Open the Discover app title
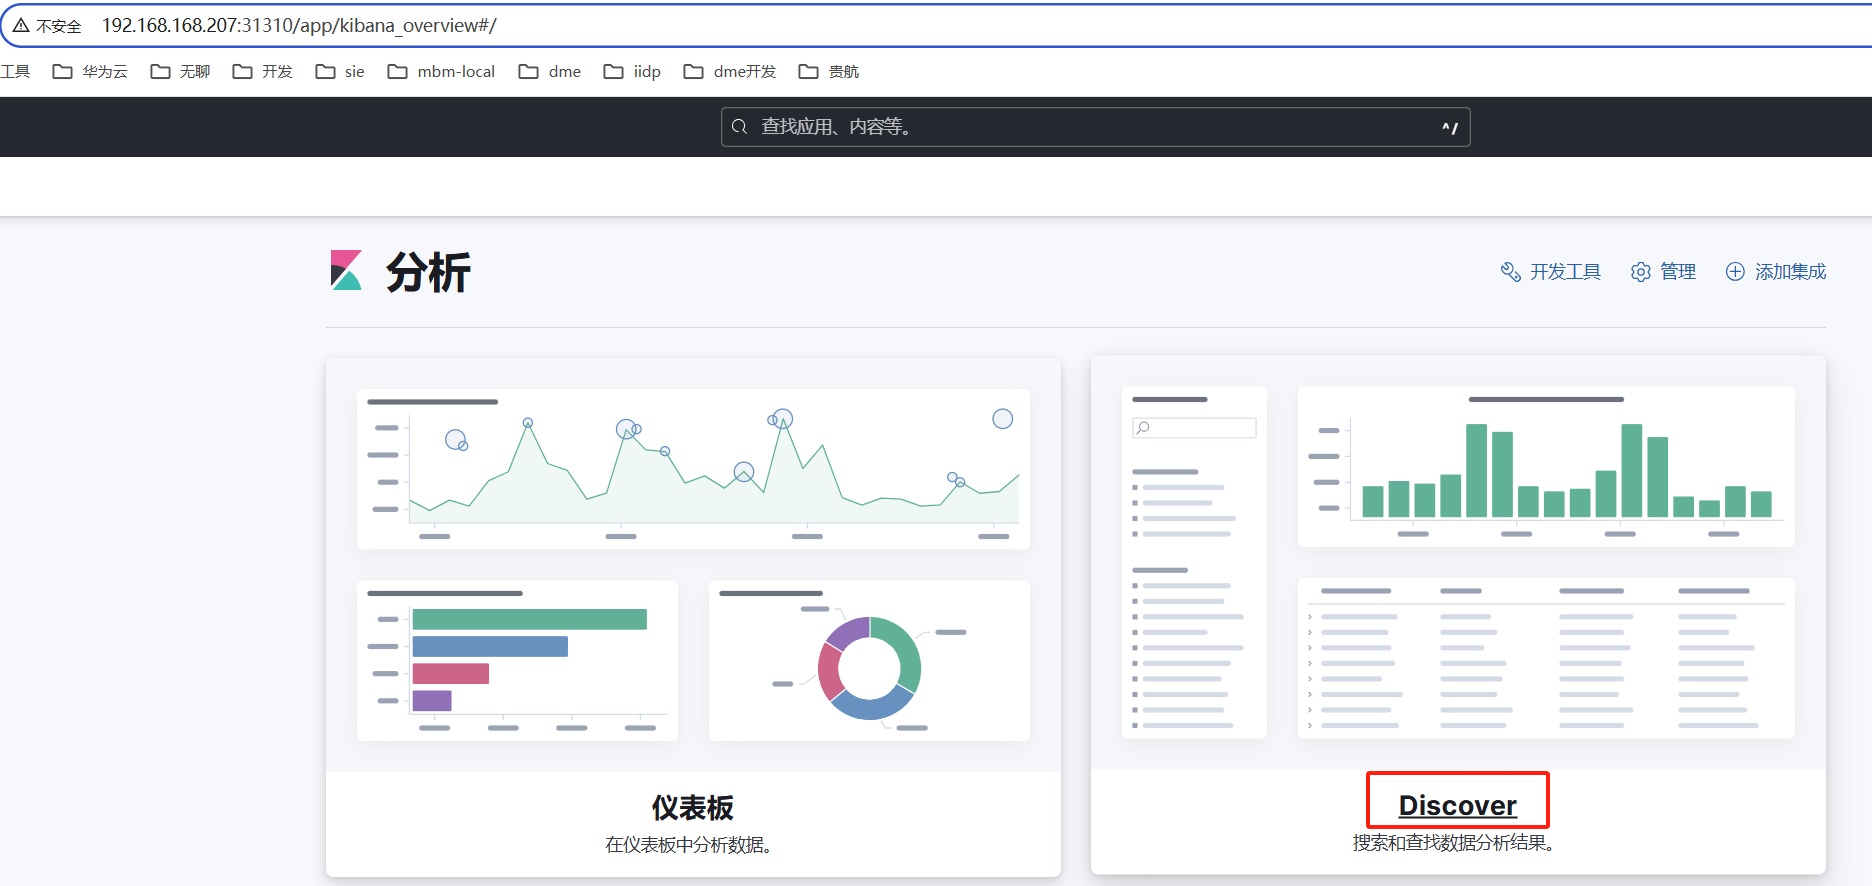Image resolution: width=1872 pixels, height=886 pixels. (1457, 805)
